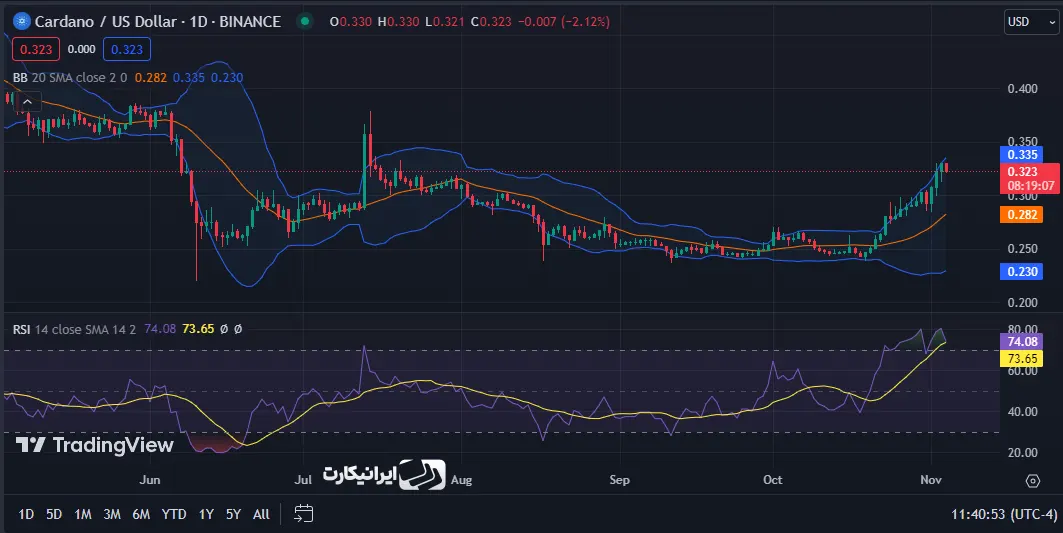Collapse the indicator legend with chevron arrow

[27, 101]
